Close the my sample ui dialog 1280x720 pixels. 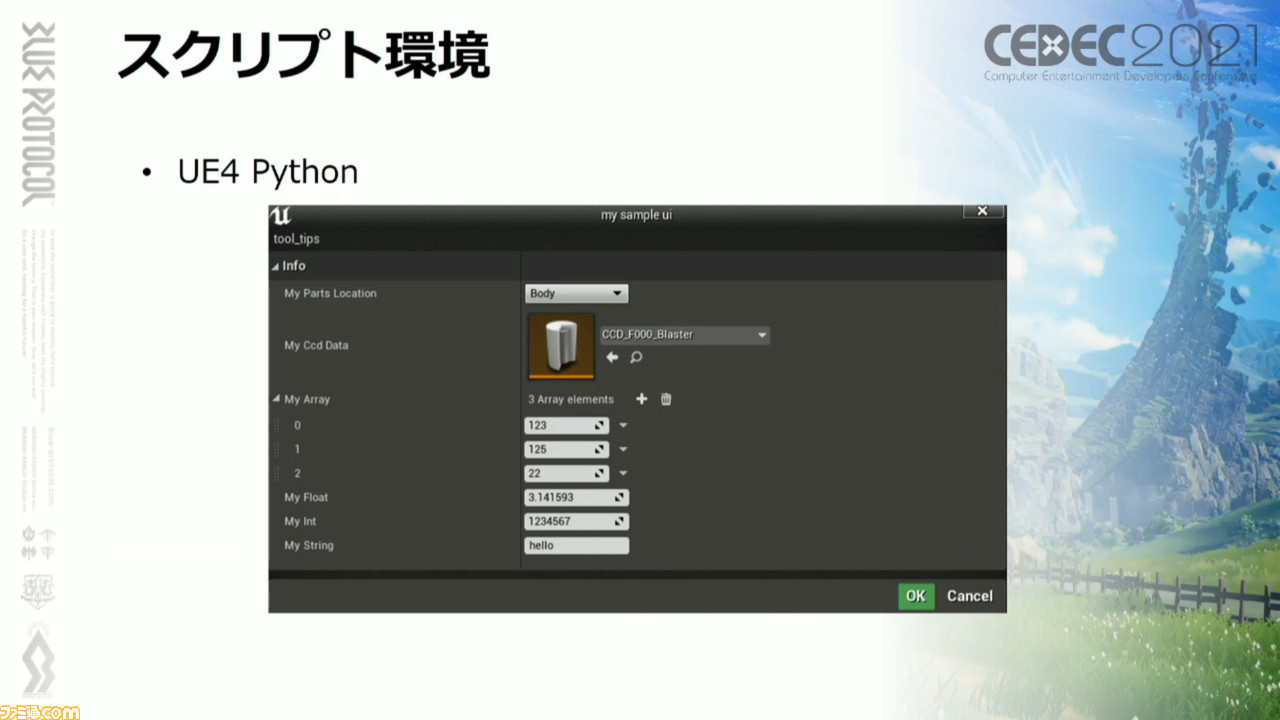coord(982,211)
